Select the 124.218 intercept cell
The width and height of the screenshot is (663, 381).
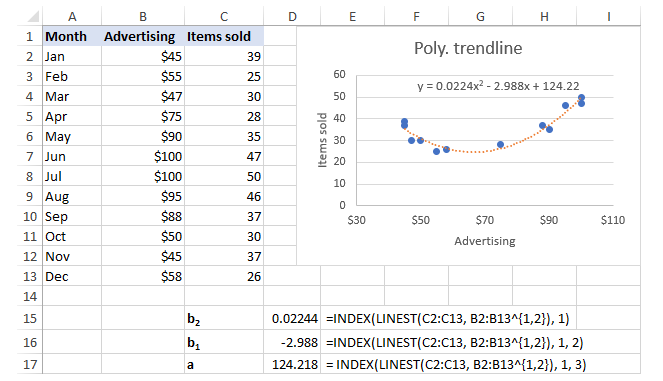292,364
